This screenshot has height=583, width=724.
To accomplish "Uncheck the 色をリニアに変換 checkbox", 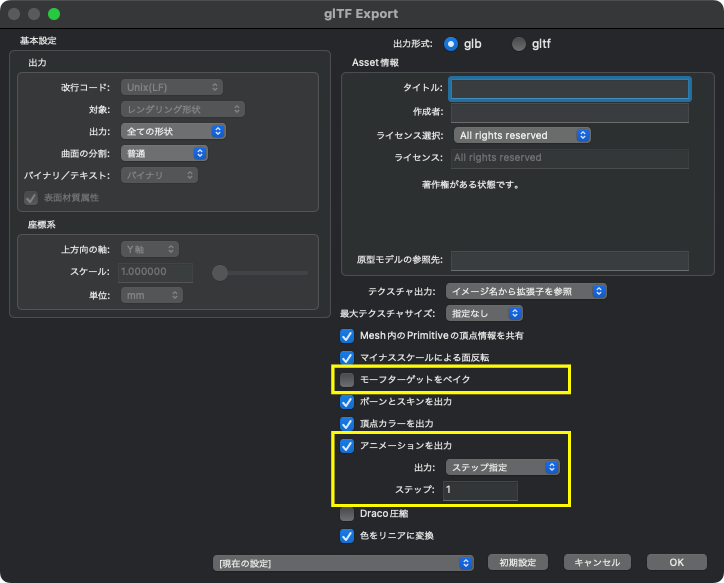I will click(347, 536).
